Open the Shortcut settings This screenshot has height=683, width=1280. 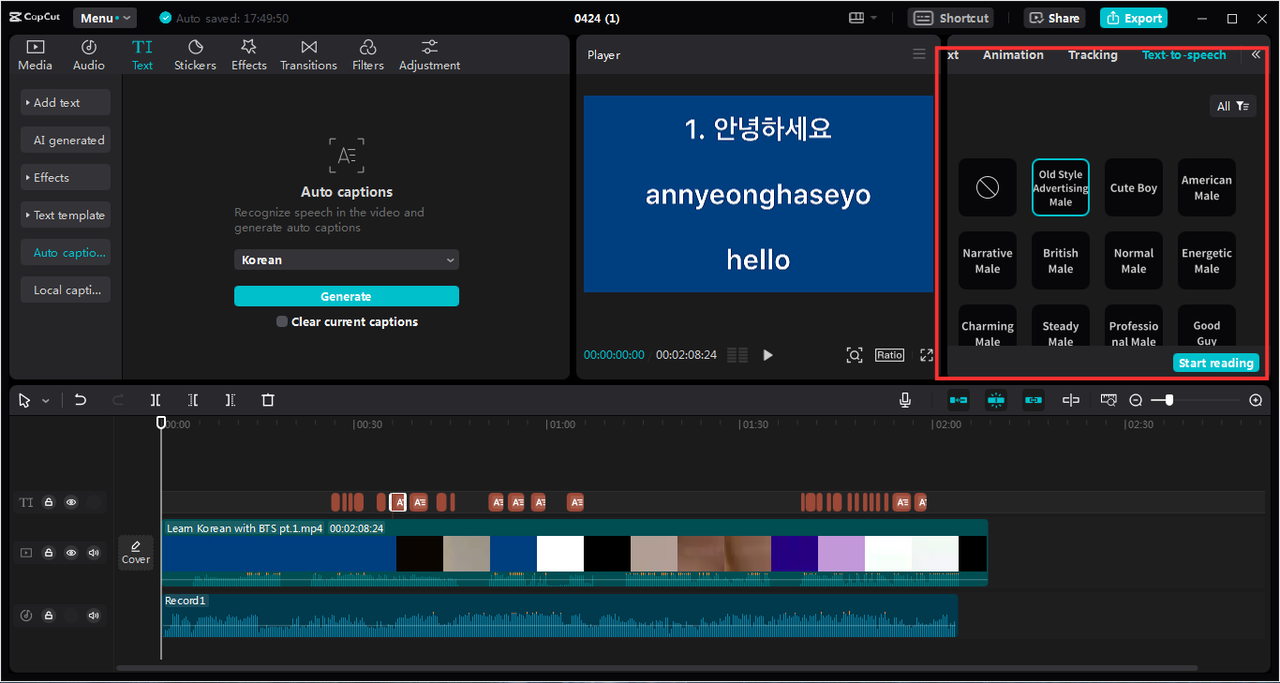tap(951, 18)
